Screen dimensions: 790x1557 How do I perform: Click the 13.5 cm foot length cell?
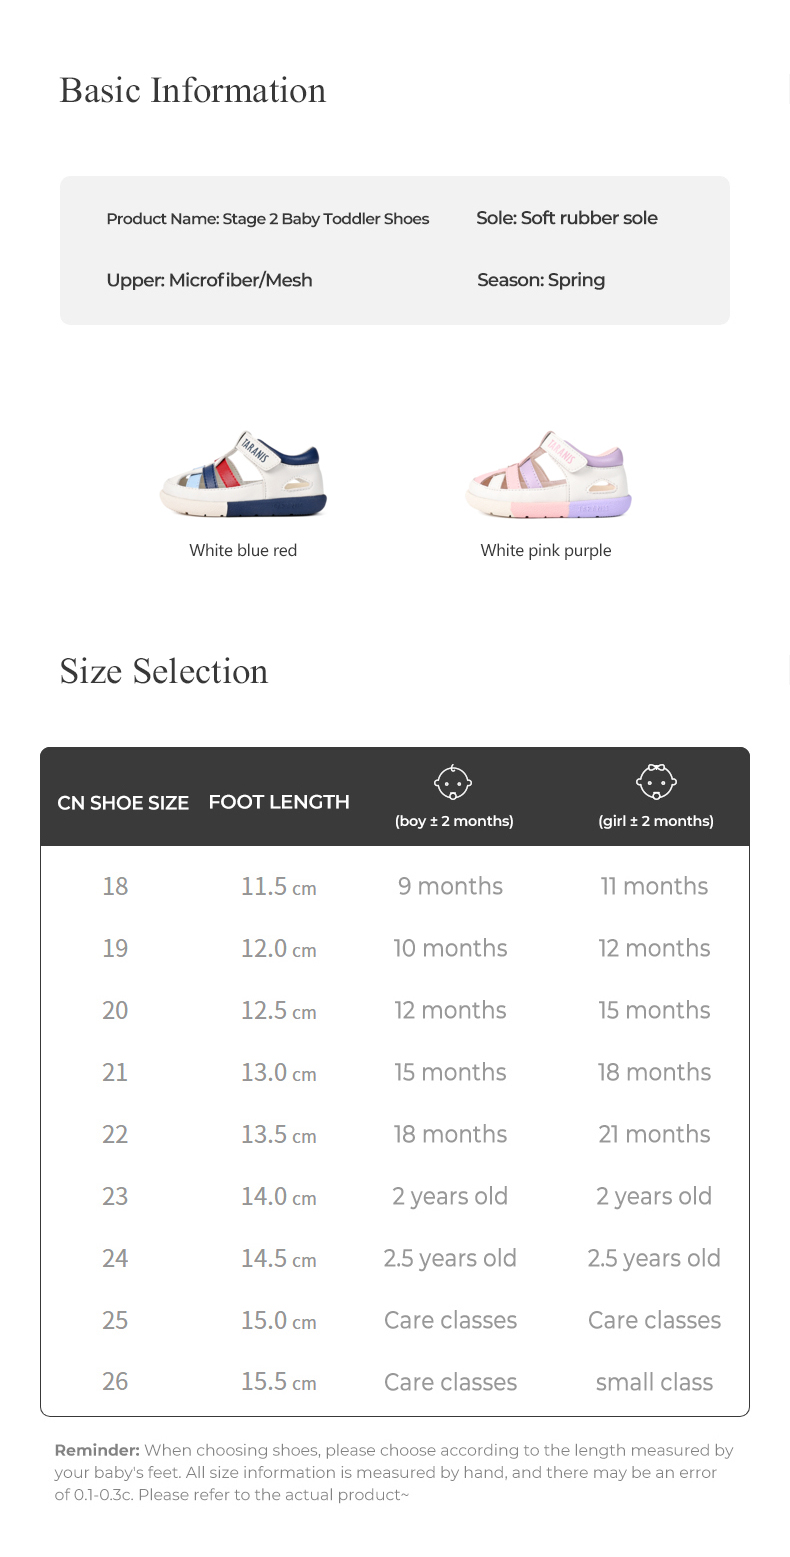click(x=278, y=1134)
